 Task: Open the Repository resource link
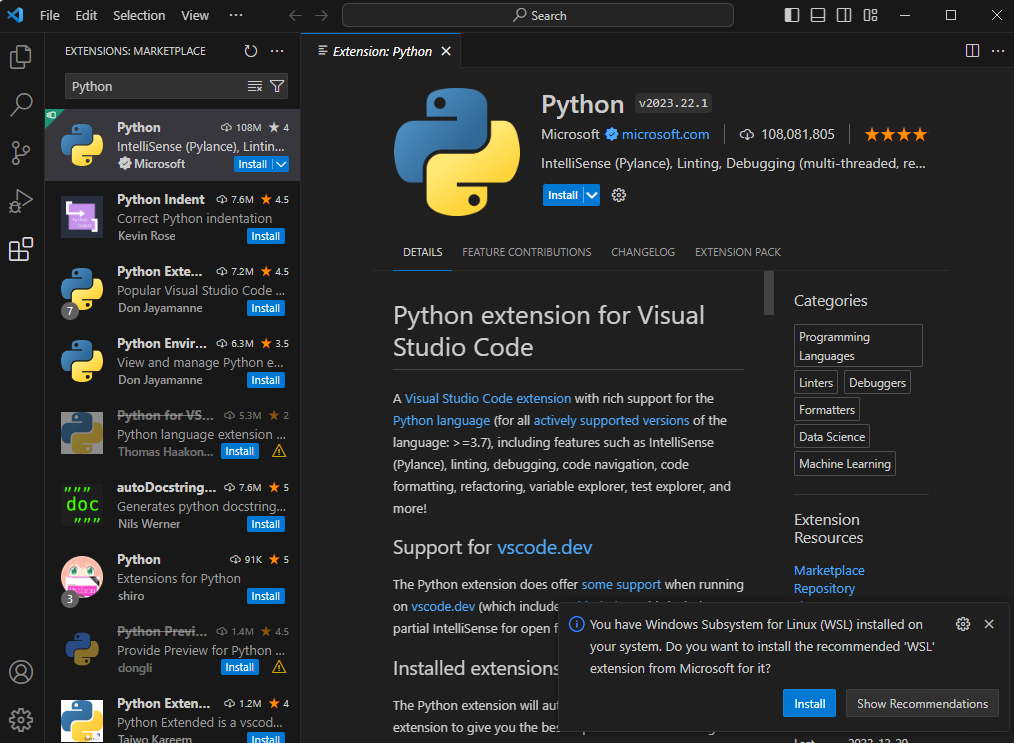click(x=825, y=588)
